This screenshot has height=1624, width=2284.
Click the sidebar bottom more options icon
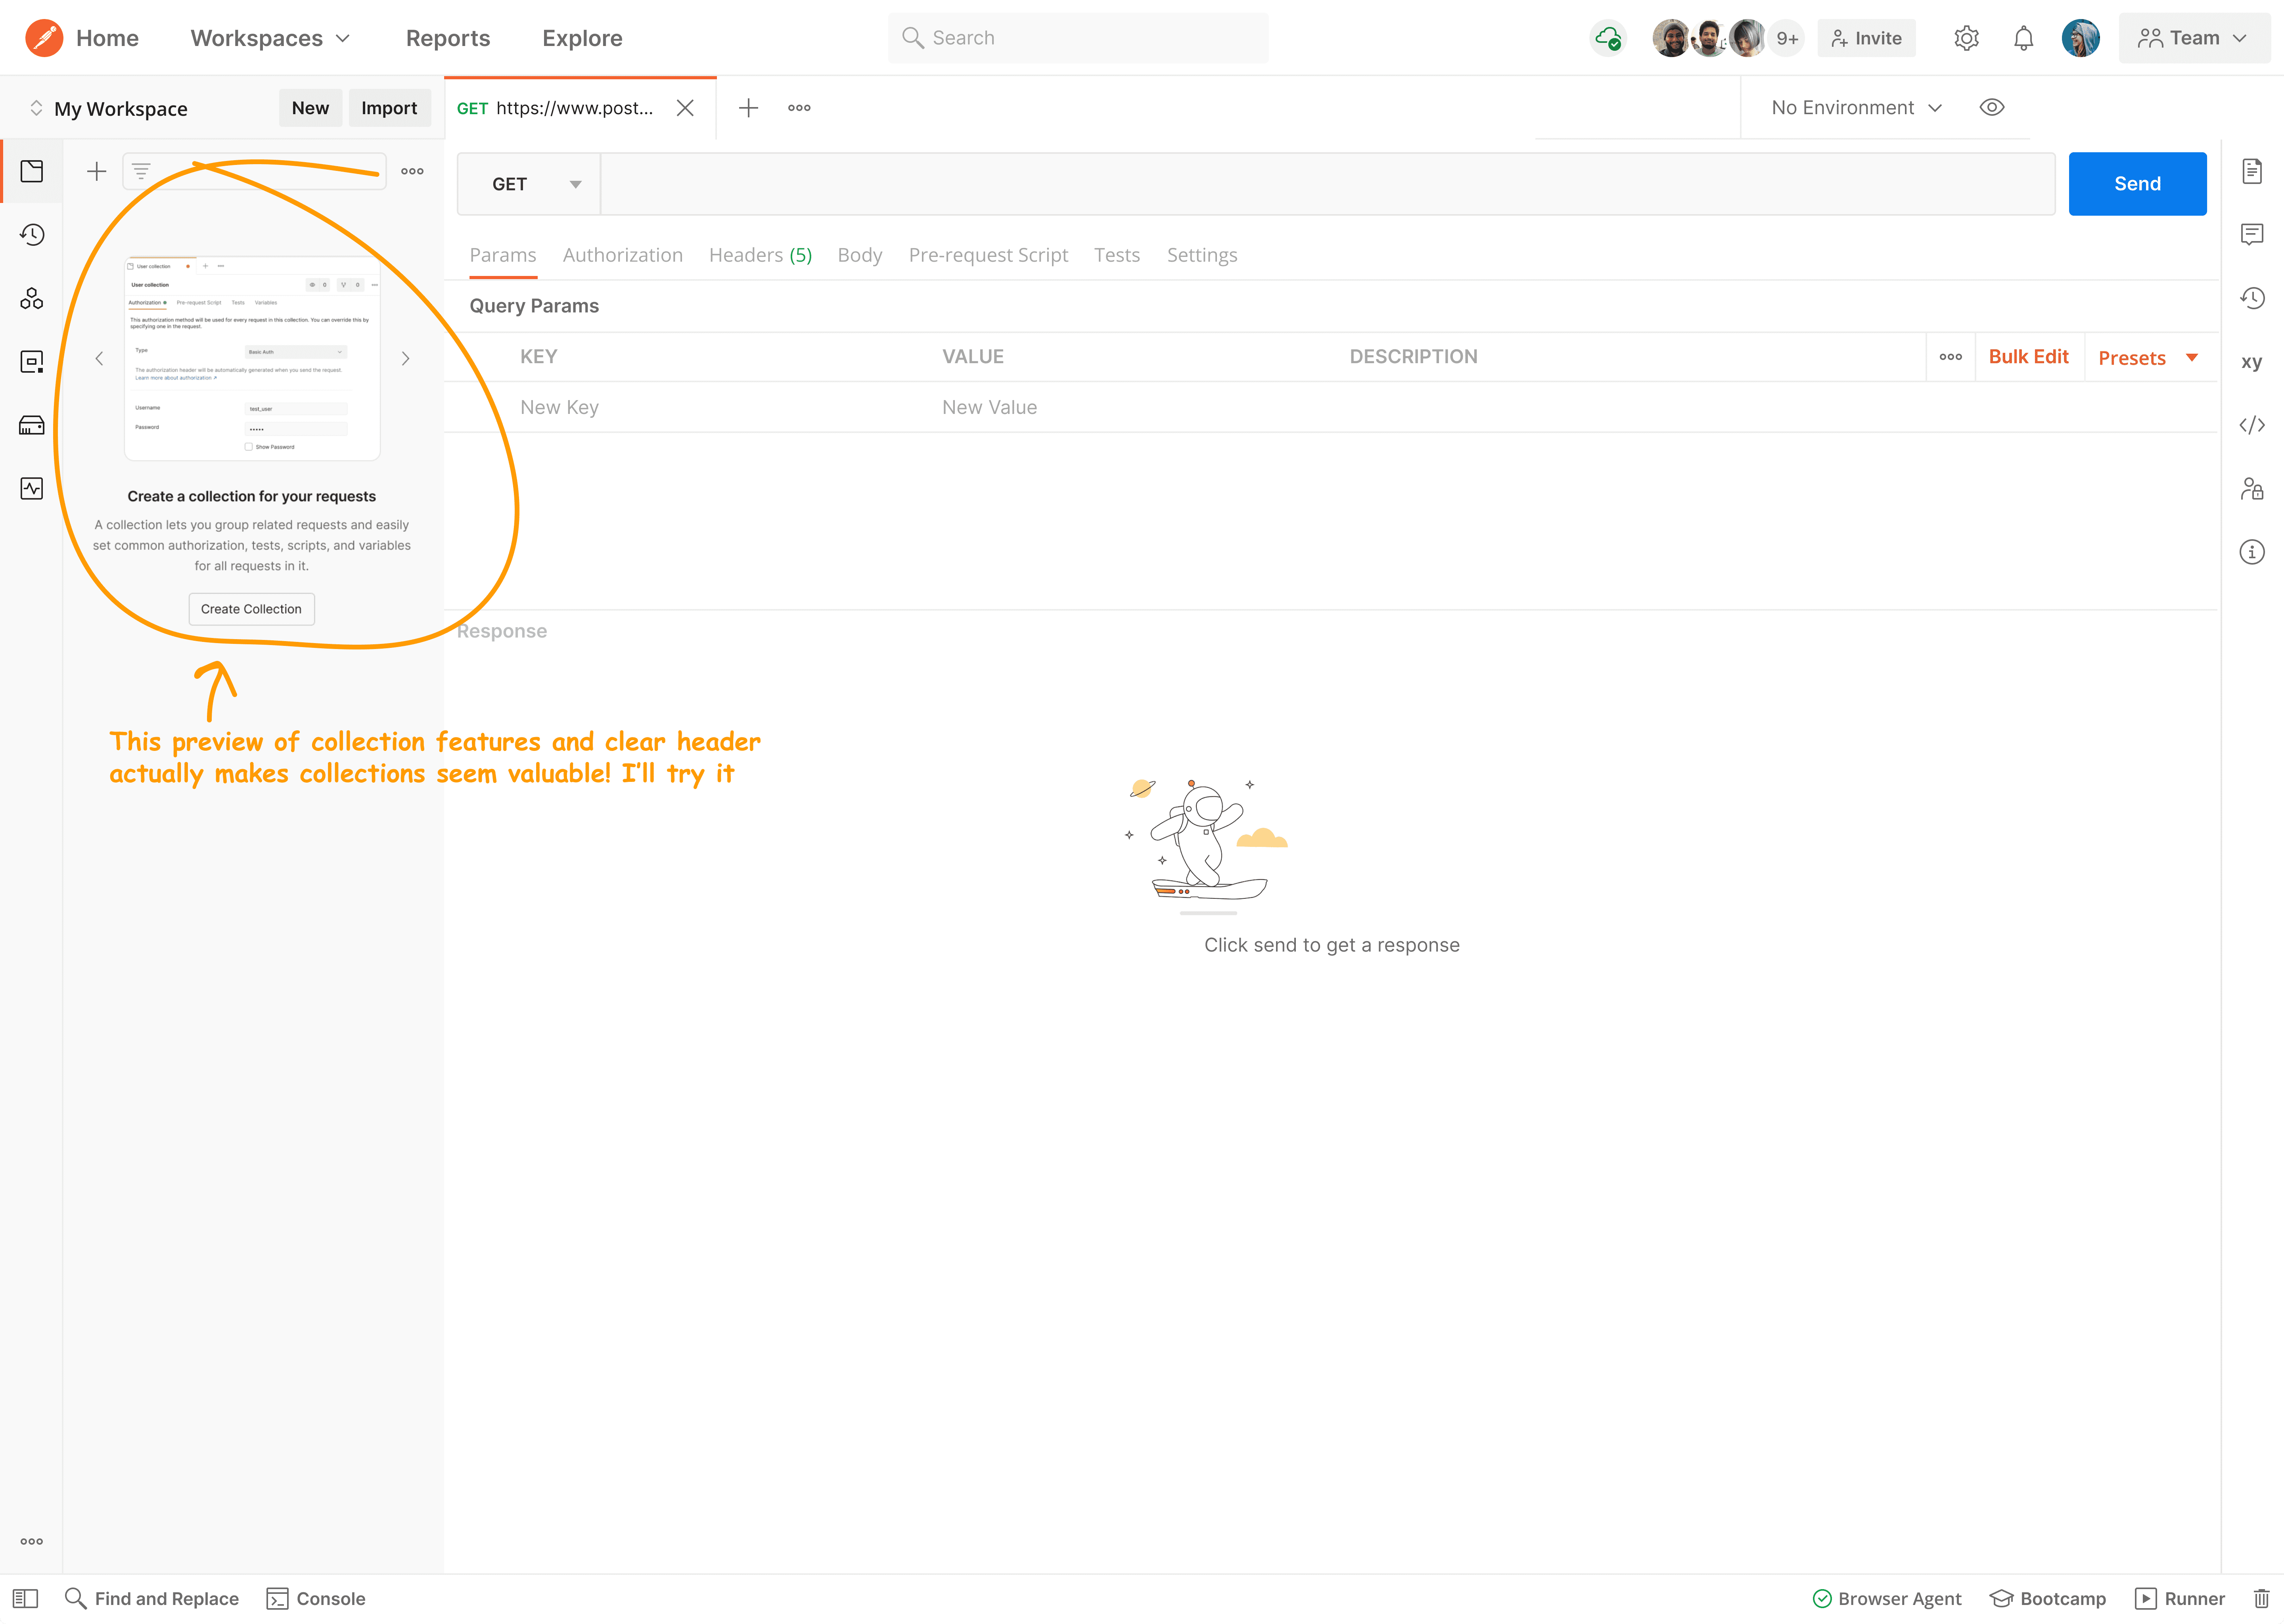click(x=32, y=1541)
